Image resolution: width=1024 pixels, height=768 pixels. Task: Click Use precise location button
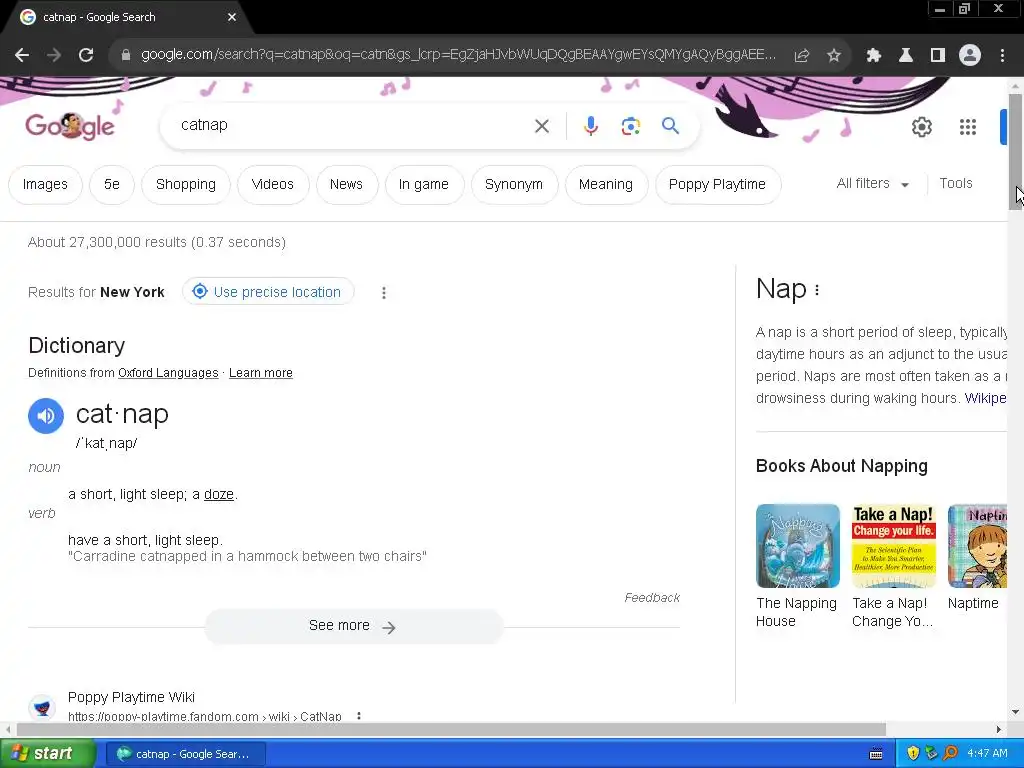point(268,292)
